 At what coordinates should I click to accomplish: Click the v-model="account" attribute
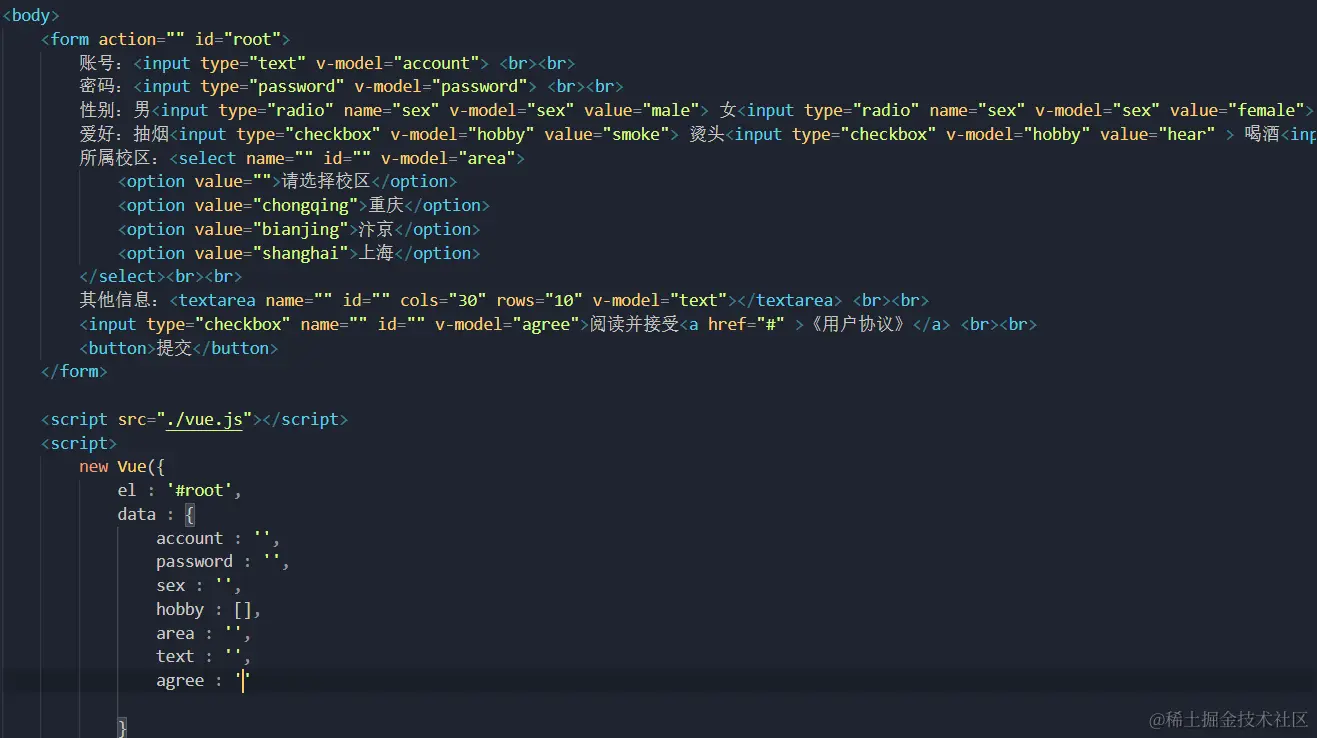pos(402,63)
